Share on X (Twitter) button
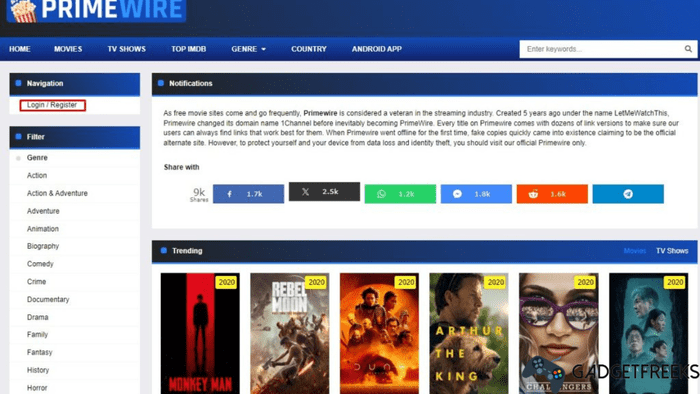Viewport: 700px width, 394px height. tap(324, 191)
